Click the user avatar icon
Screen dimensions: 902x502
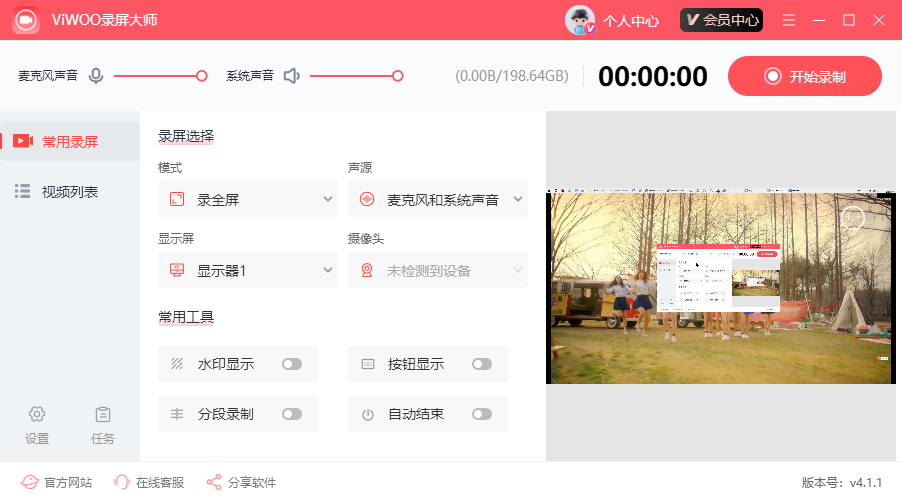click(580, 20)
